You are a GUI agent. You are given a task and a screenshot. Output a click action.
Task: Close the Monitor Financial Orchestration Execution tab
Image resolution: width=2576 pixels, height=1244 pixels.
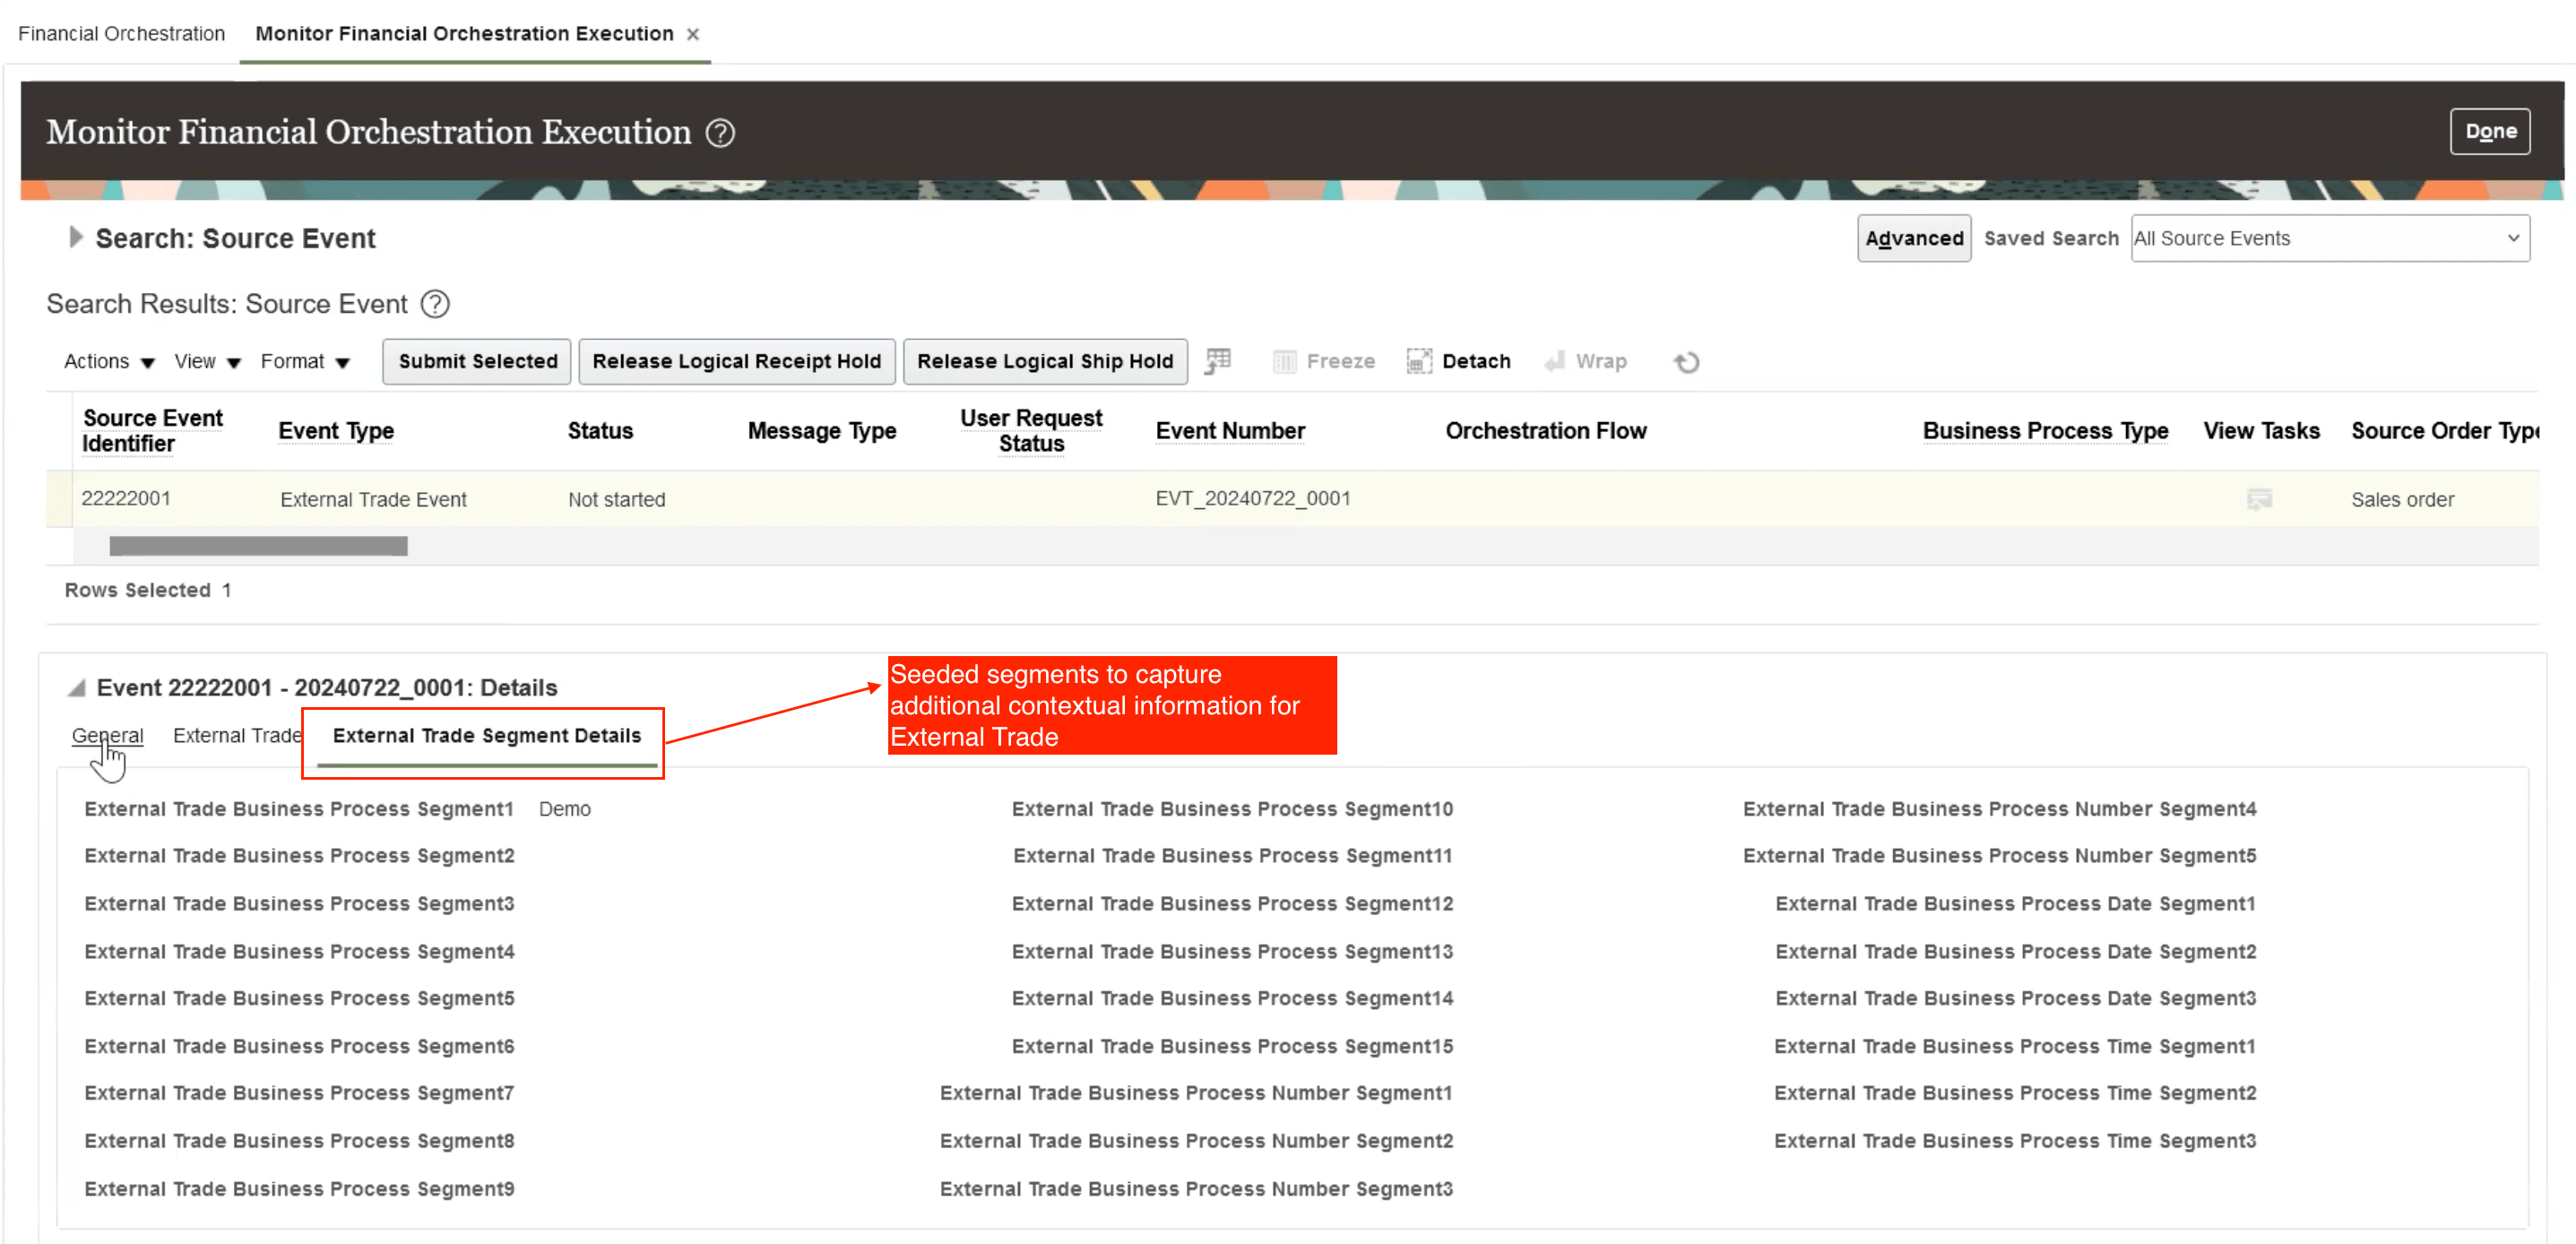[692, 34]
